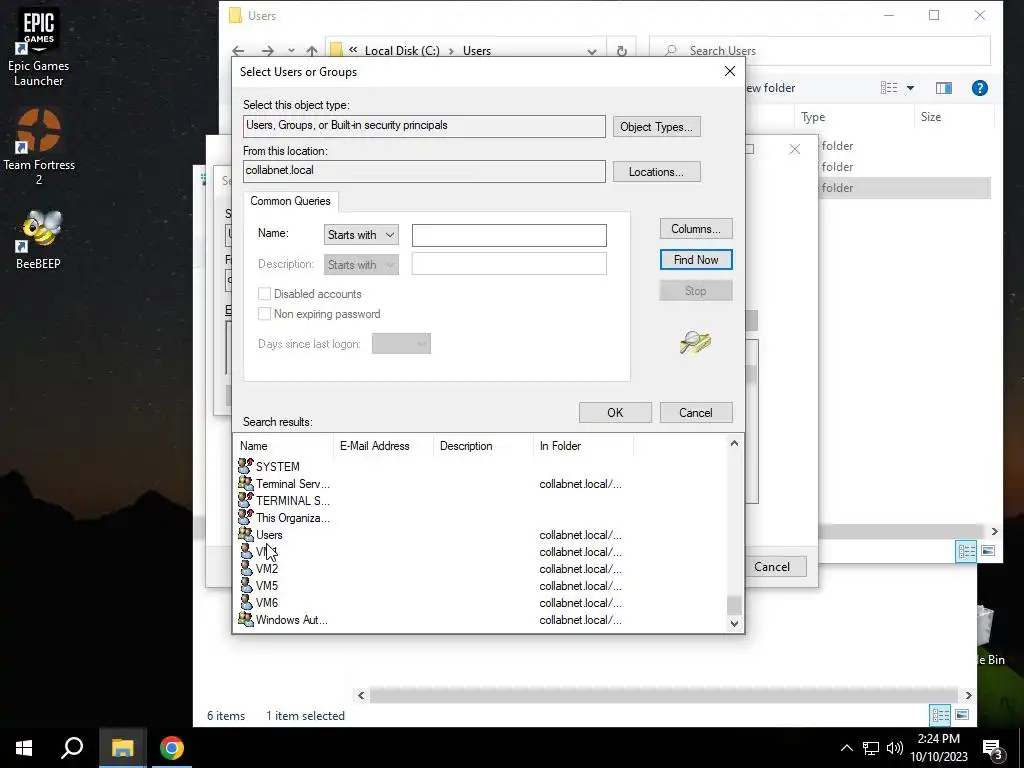Click the search-results flashlight animation icon
The height and width of the screenshot is (768, 1024).
coord(695,342)
